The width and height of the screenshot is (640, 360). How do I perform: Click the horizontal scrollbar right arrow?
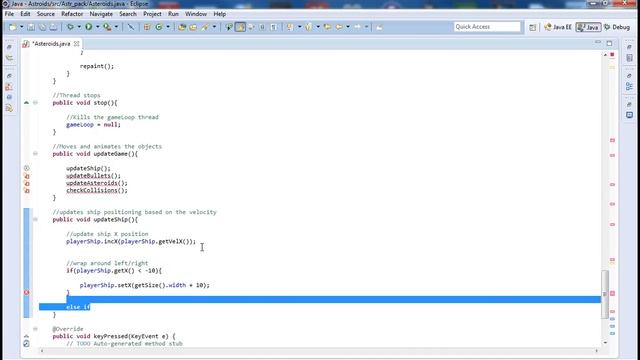pyautogui.click(x=596, y=351)
